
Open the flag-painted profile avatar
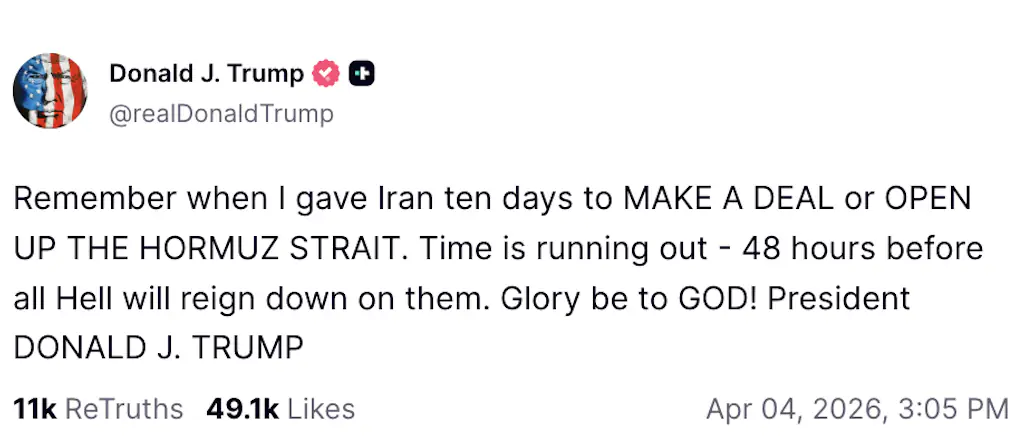tap(50, 91)
